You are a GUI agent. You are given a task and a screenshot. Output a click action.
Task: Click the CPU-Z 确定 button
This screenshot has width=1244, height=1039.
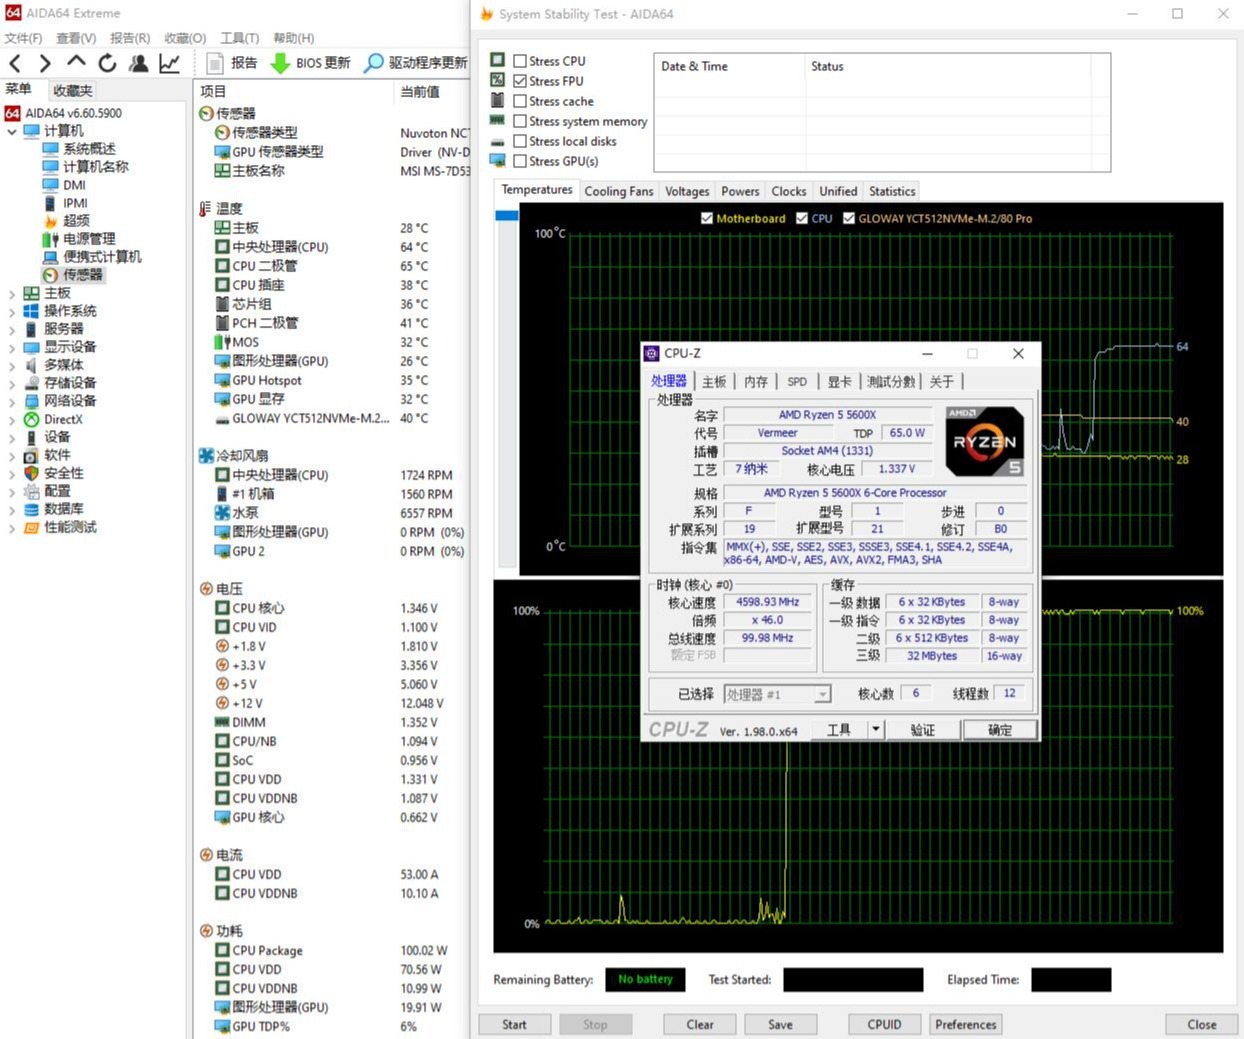click(999, 730)
